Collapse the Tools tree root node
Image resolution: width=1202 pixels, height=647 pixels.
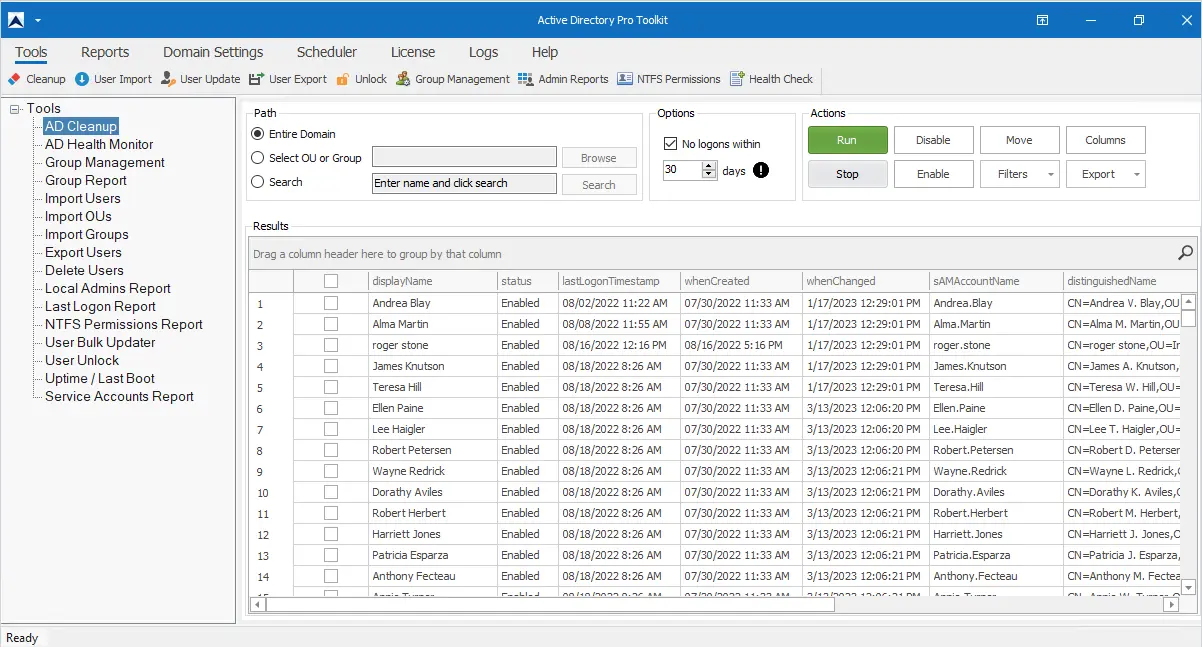coord(15,109)
